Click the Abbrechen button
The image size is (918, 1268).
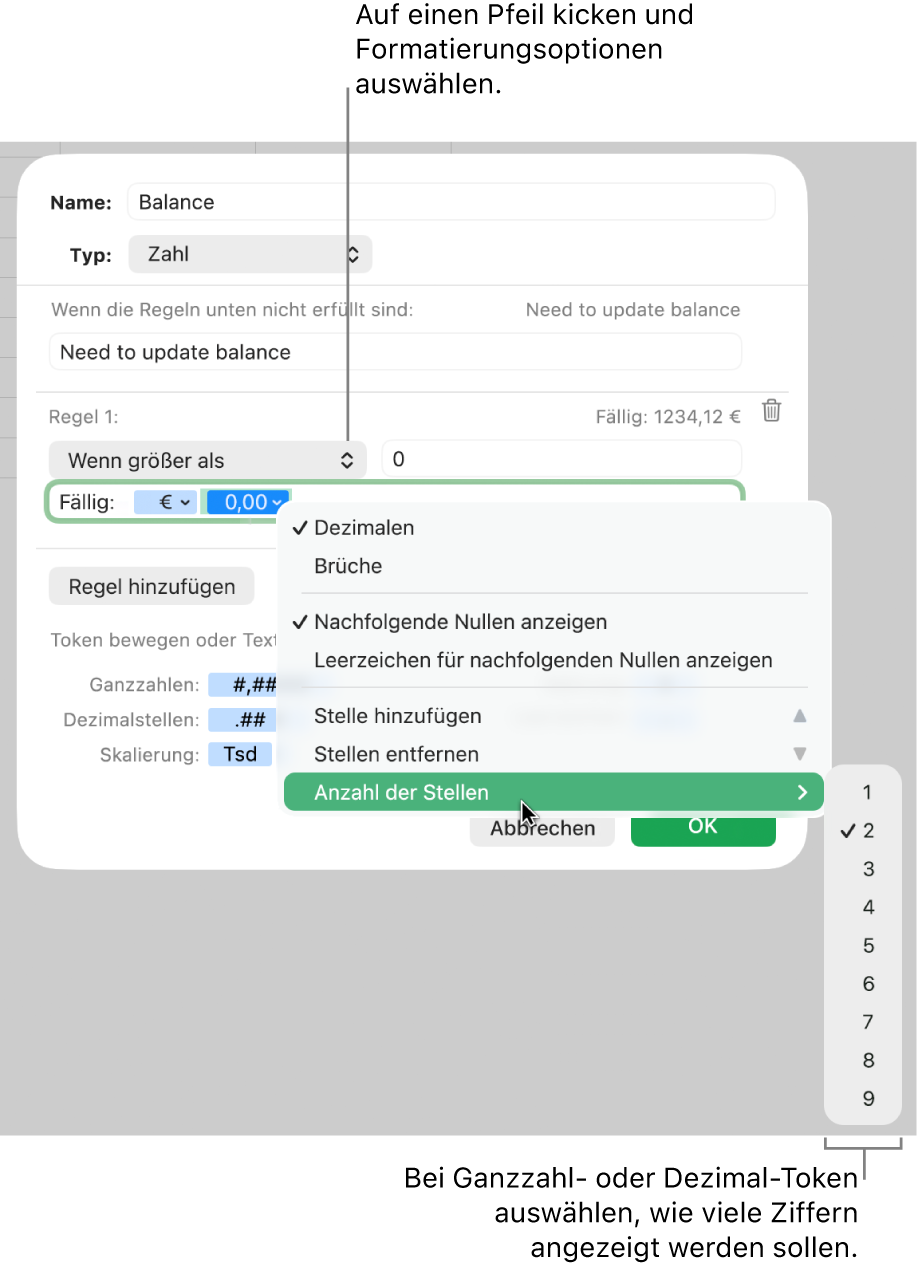pyautogui.click(x=542, y=828)
